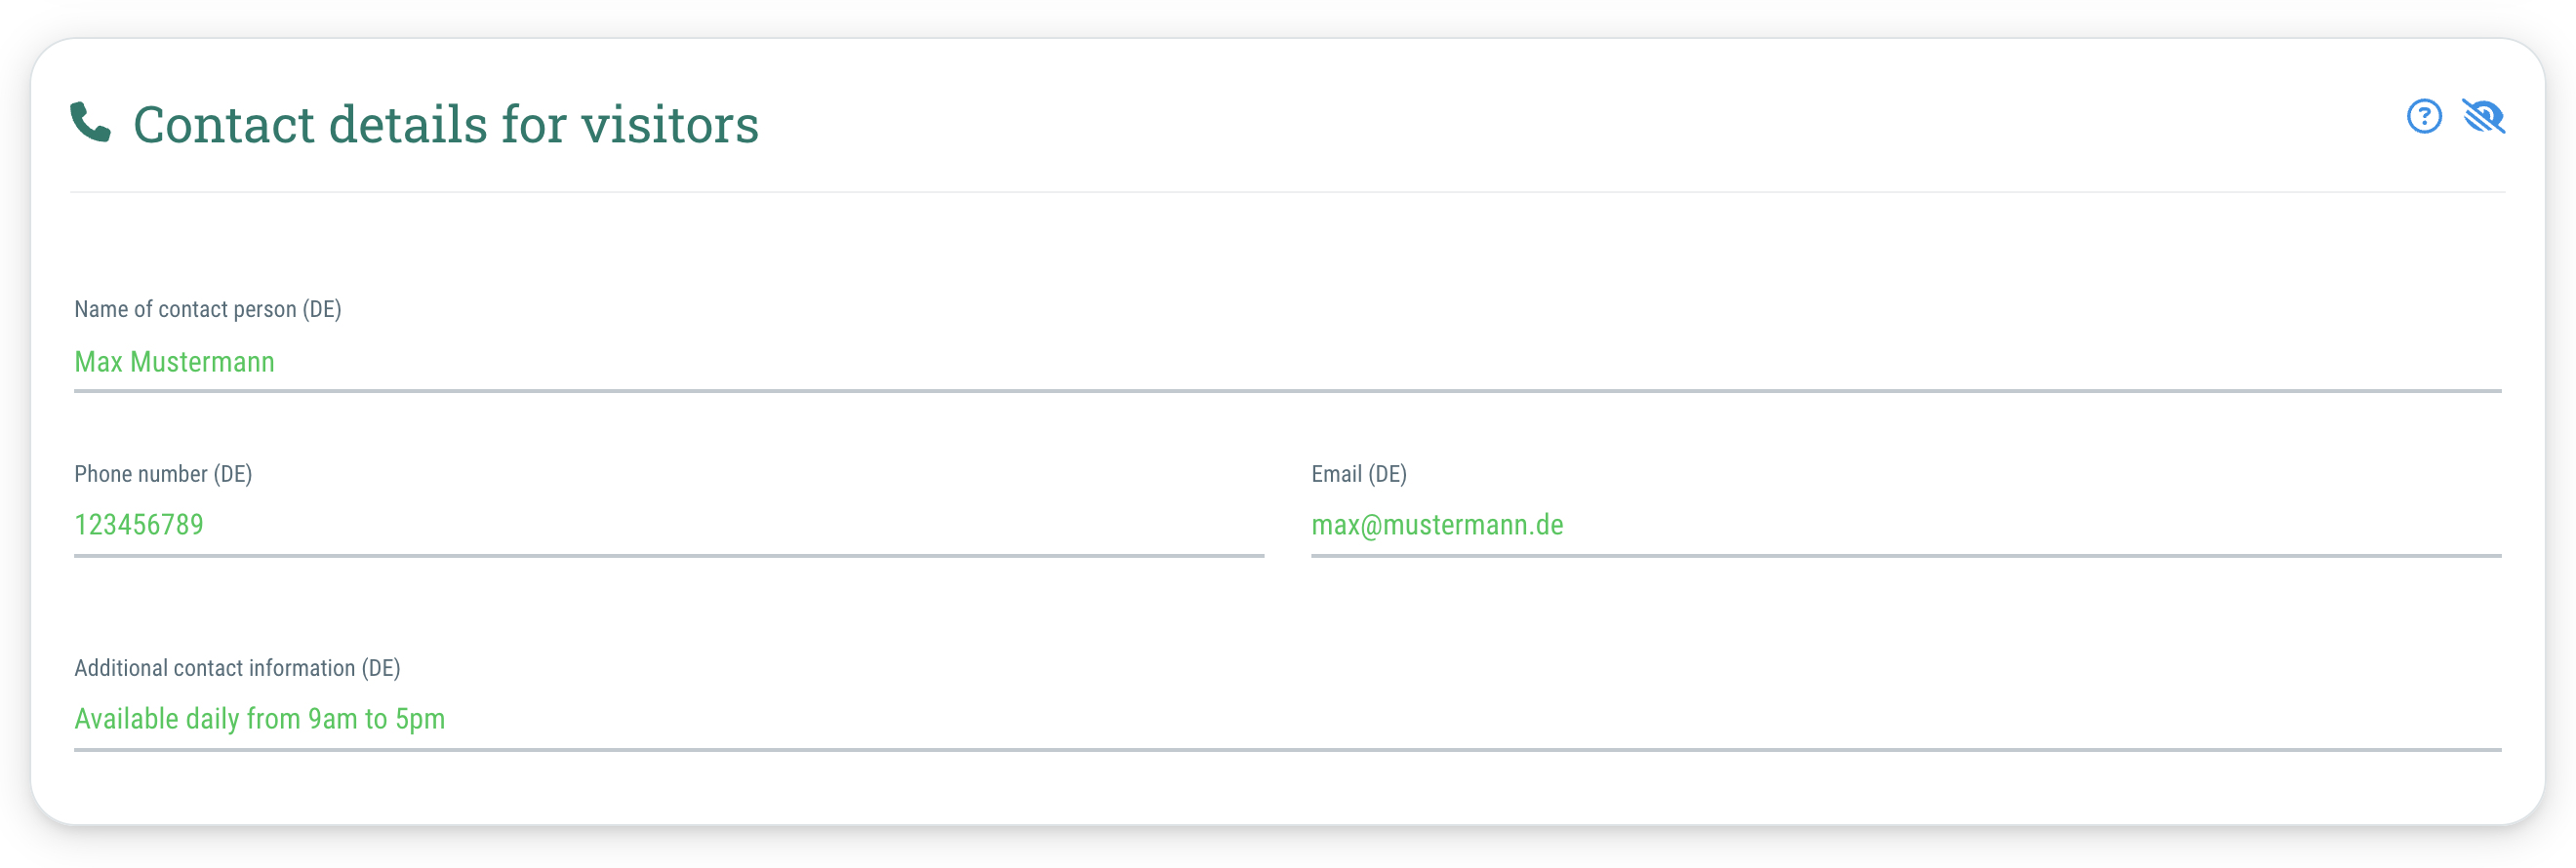Viewport: 2576px width, 868px height.
Task: Click the 'Email (DE)' label
Action: tap(1359, 474)
